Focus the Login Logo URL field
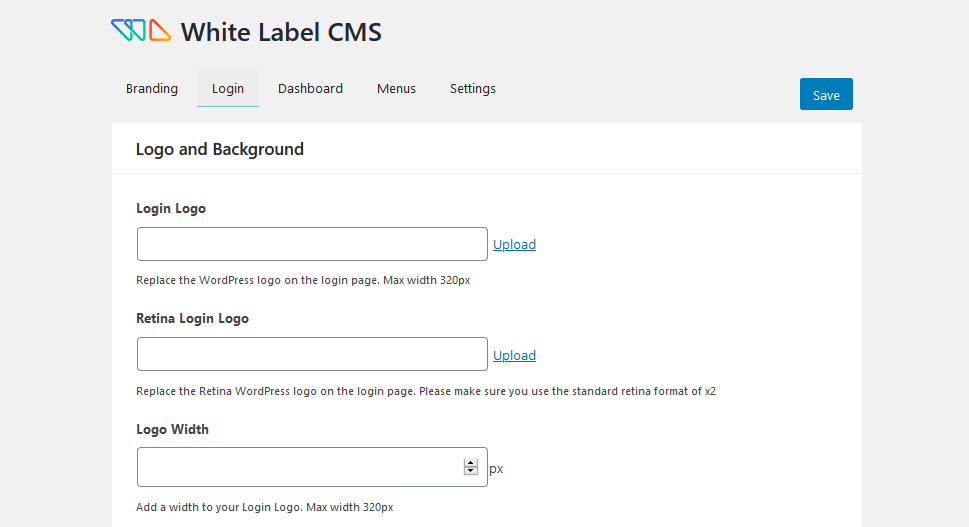 (312, 244)
